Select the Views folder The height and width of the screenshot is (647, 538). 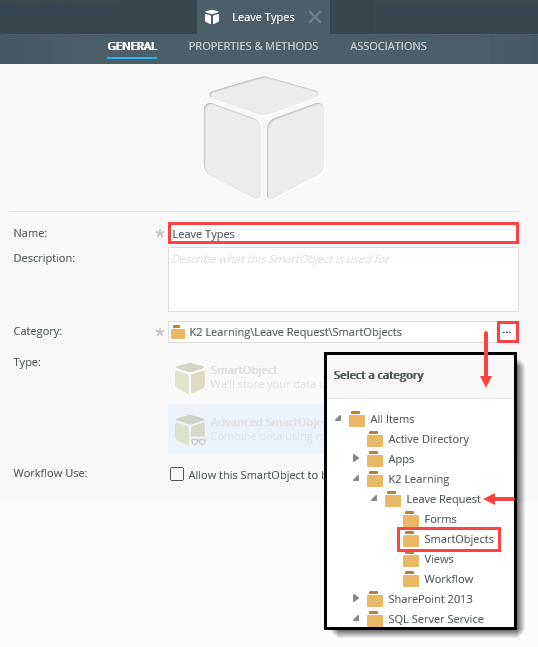point(439,559)
